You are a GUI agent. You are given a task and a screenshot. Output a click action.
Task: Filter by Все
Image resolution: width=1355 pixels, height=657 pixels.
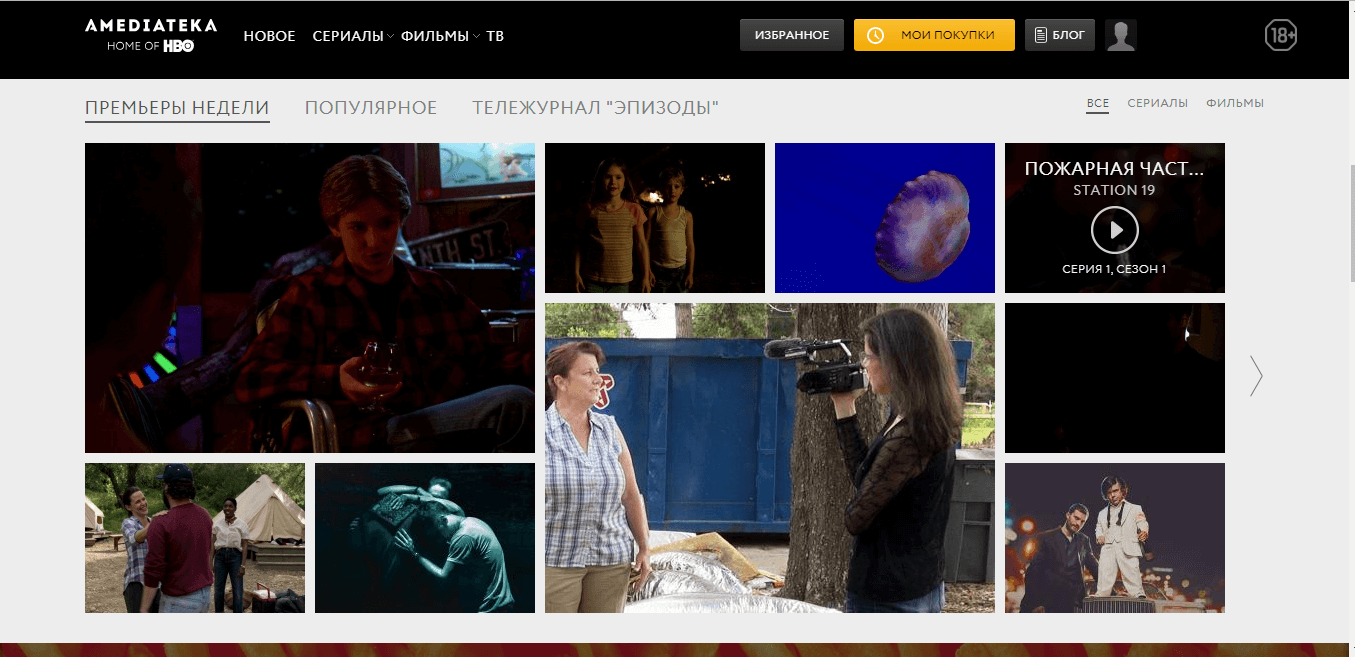[x=1097, y=103]
